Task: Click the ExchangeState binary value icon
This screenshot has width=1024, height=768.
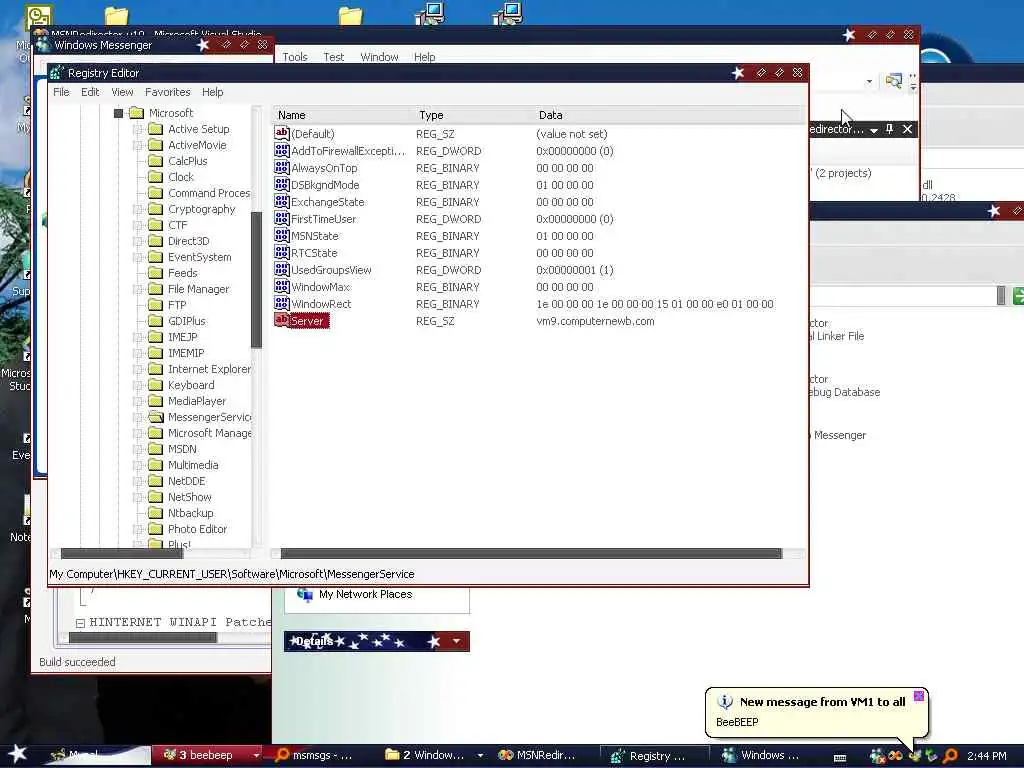Action: click(281, 201)
